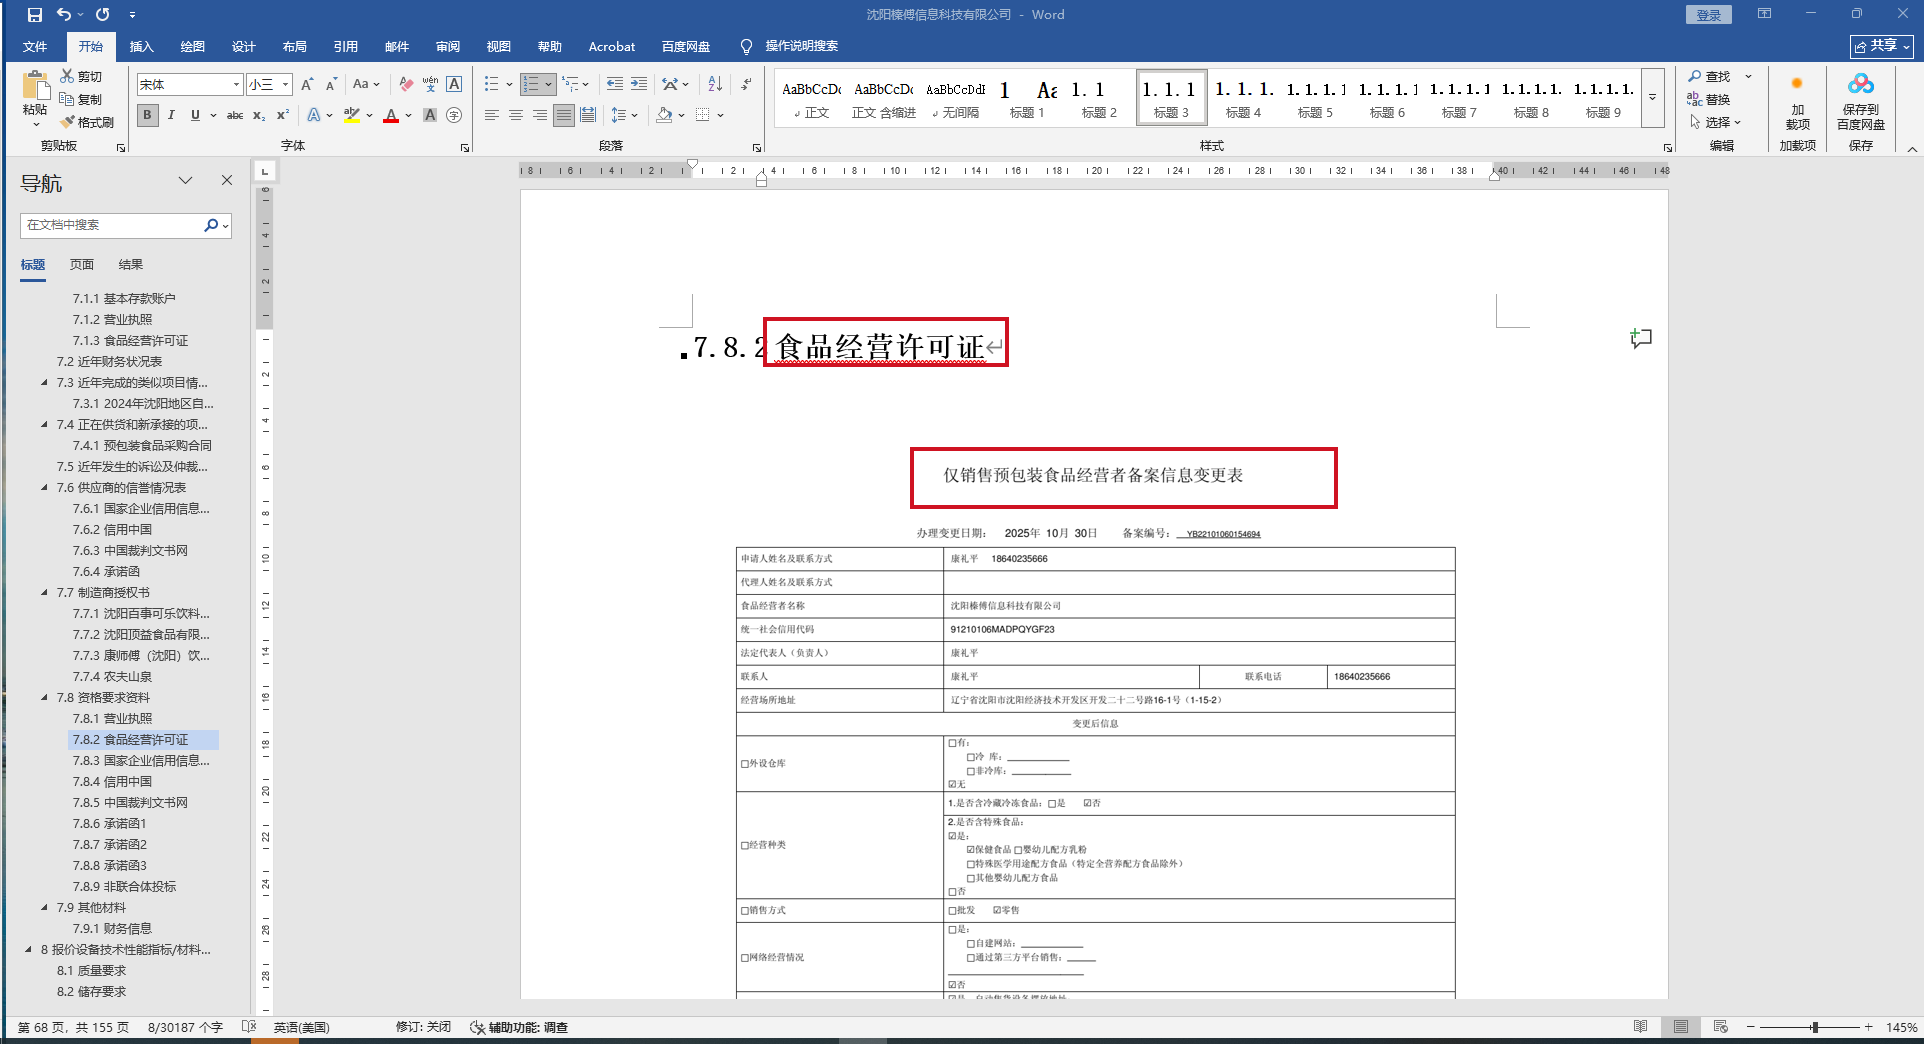The image size is (1924, 1044).
Task: Open the 文件 menu
Action: (35, 46)
